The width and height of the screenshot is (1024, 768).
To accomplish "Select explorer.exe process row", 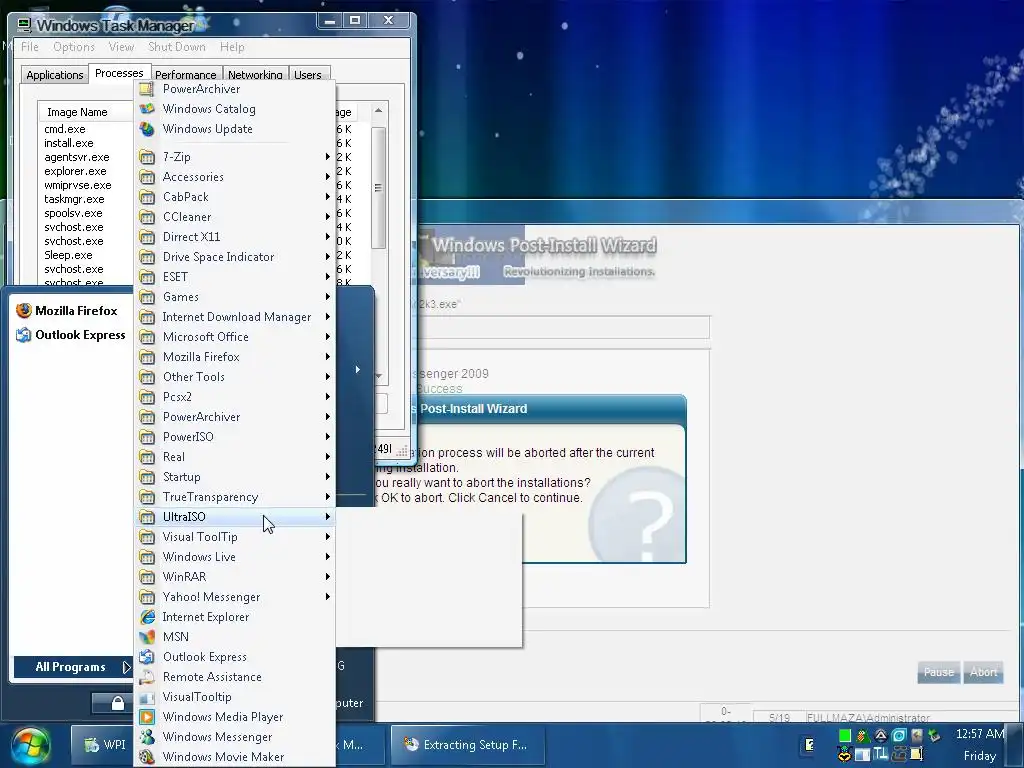I will pos(76,171).
